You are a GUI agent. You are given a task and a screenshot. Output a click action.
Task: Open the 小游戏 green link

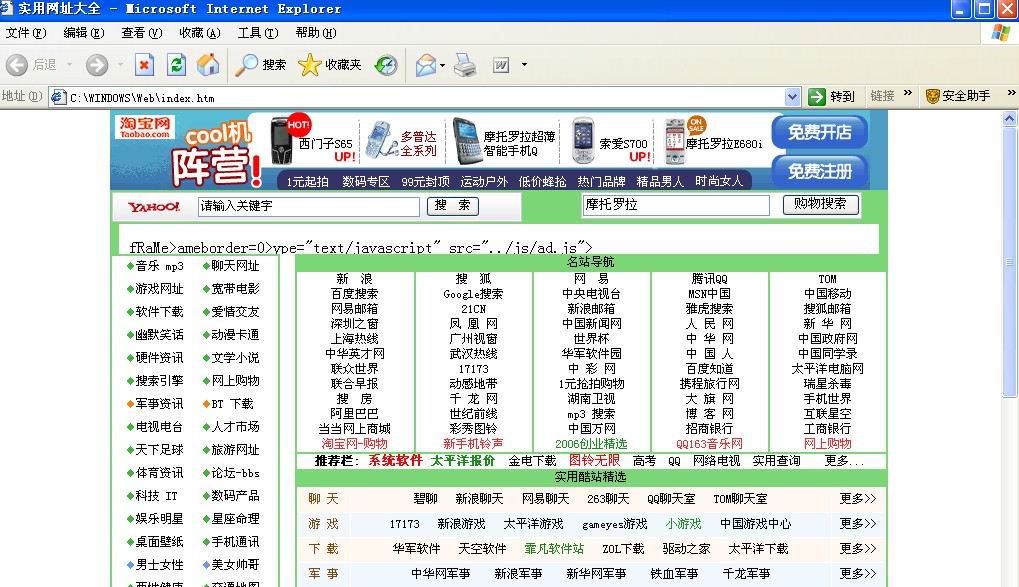click(683, 524)
